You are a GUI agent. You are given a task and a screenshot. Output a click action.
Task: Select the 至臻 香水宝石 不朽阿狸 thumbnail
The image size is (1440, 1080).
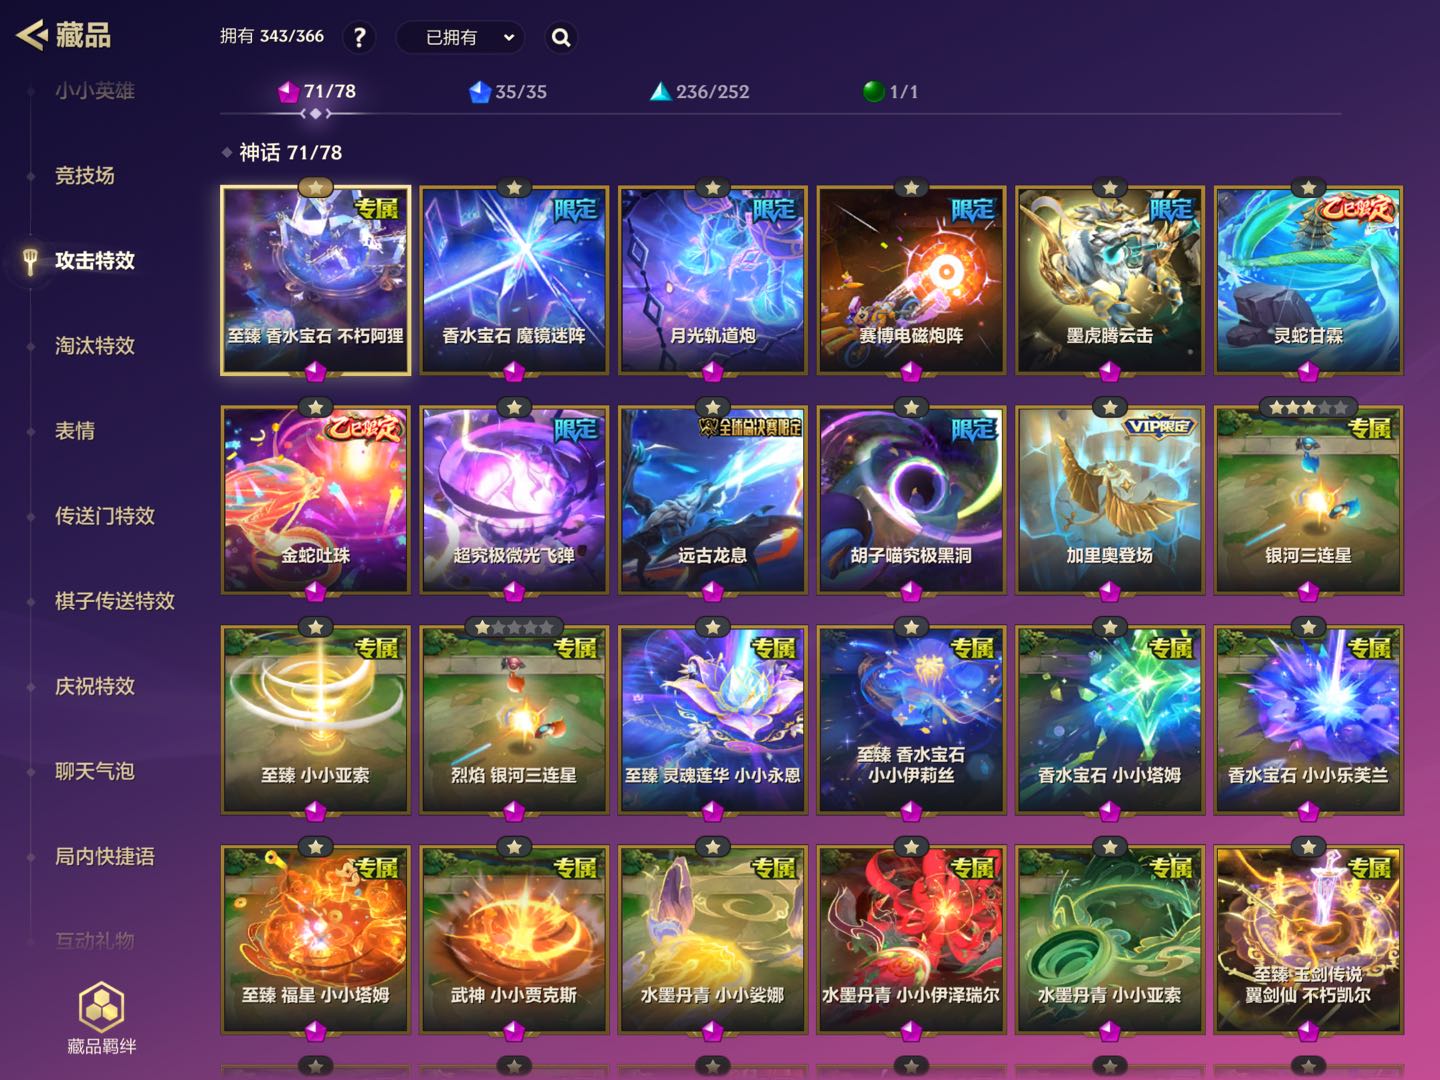coord(316,280)
